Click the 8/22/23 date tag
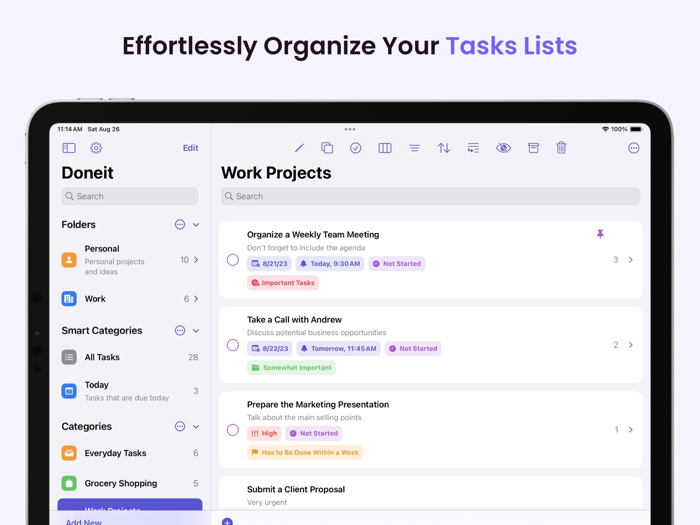 (x=270, y=348)
